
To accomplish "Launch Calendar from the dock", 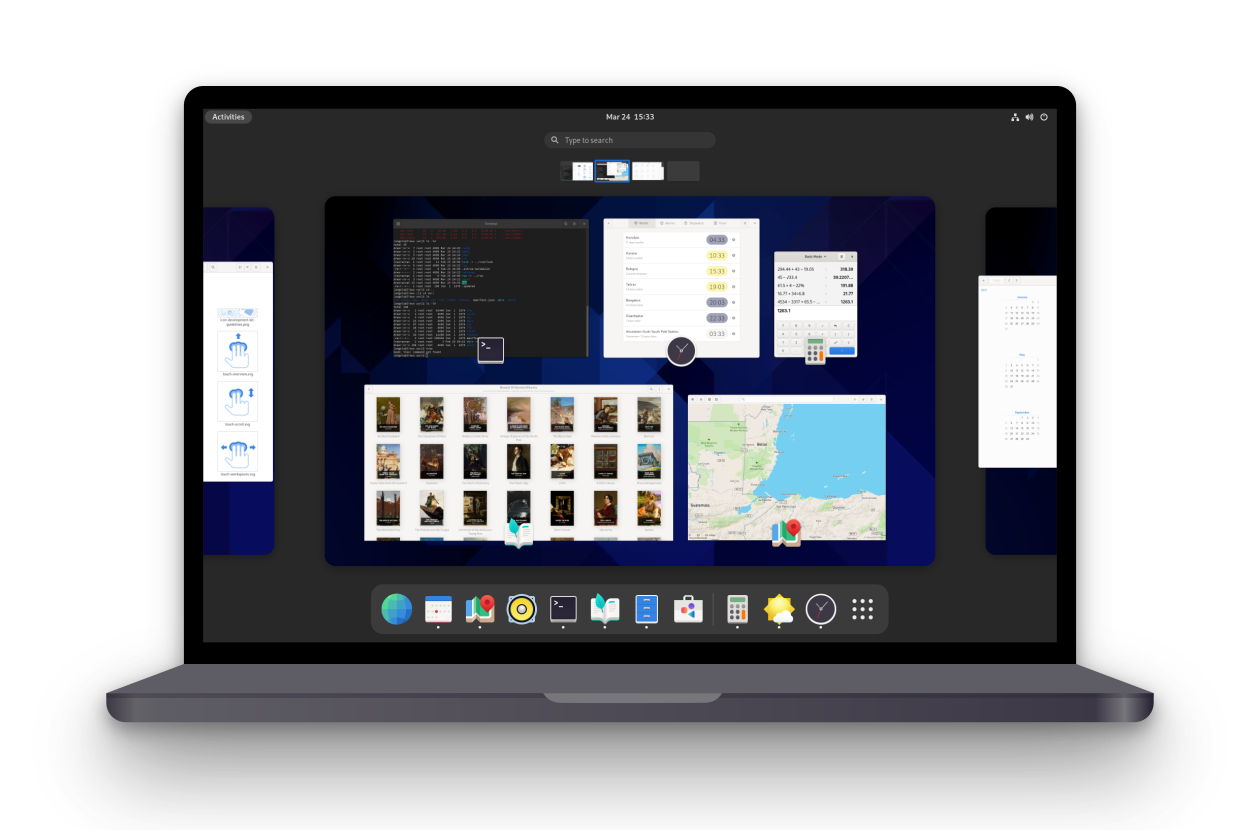I will tap(439, 609).
